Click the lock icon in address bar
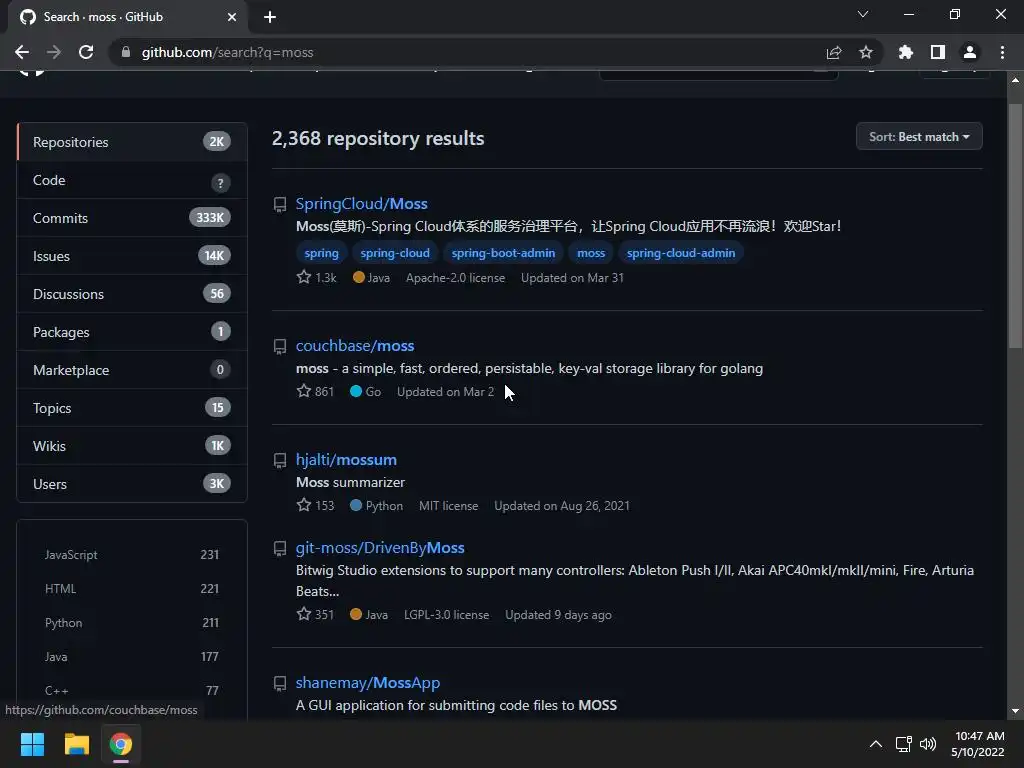The width and height of the screenshot is (1024, 768). coord(126,52)
